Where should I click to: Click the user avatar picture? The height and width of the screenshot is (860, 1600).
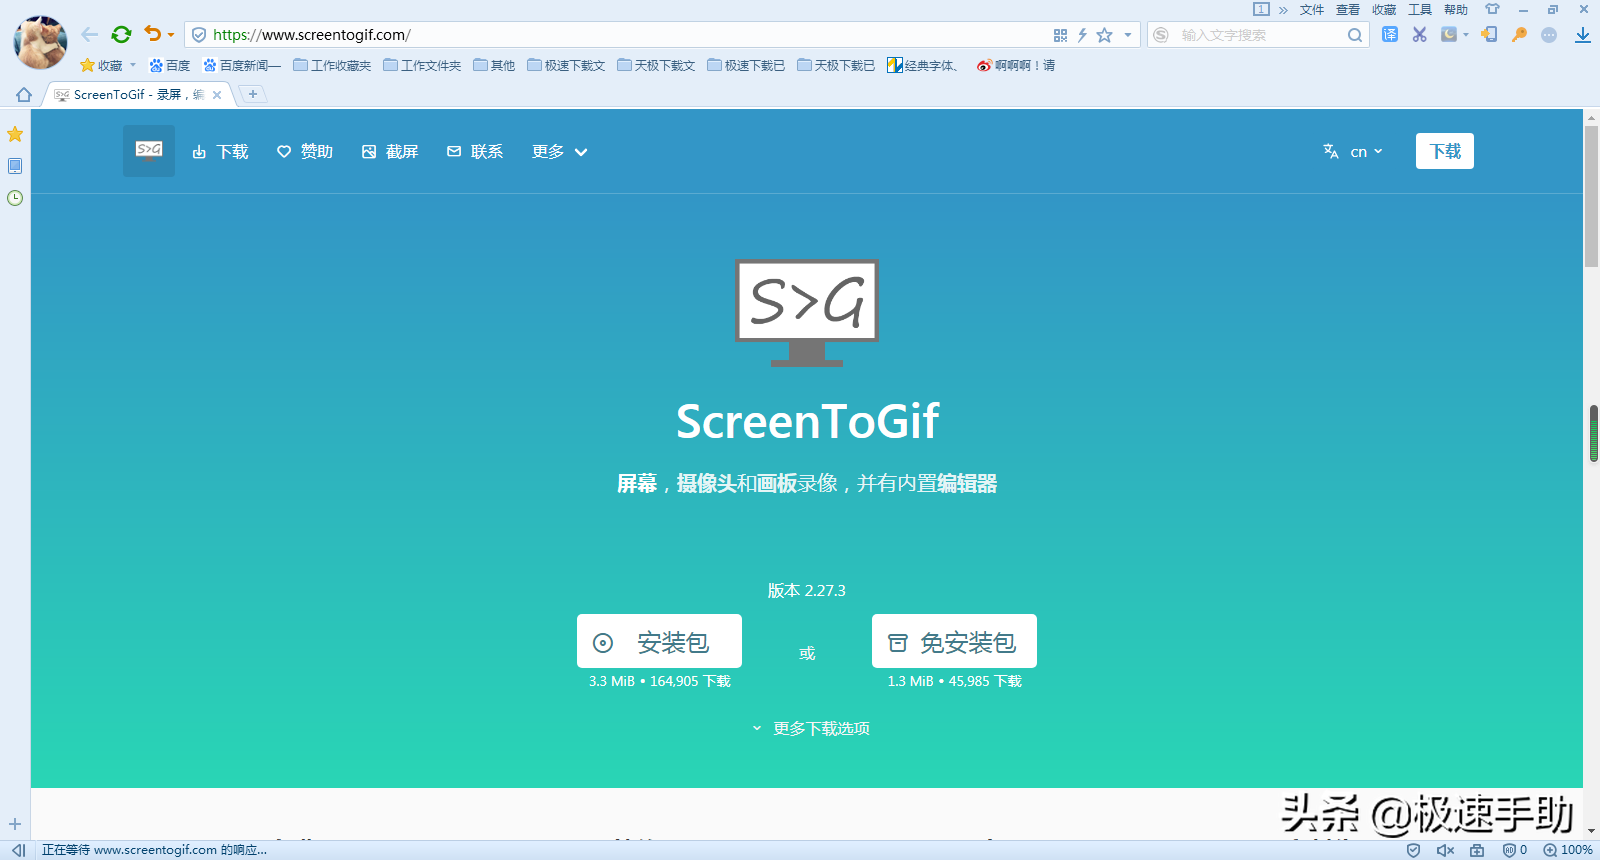click(40, 42)
